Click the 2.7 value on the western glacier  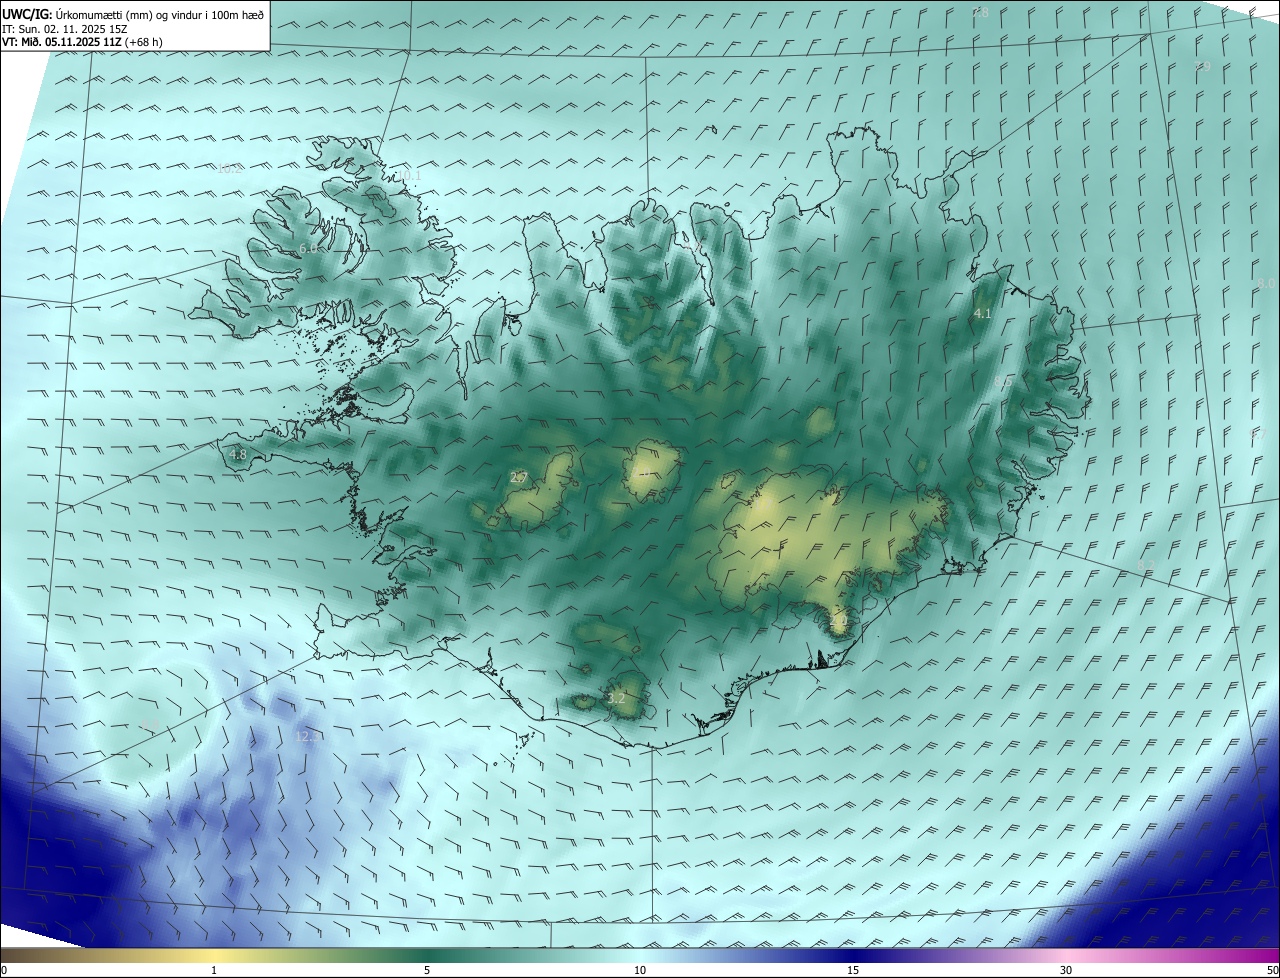point(518,477)
